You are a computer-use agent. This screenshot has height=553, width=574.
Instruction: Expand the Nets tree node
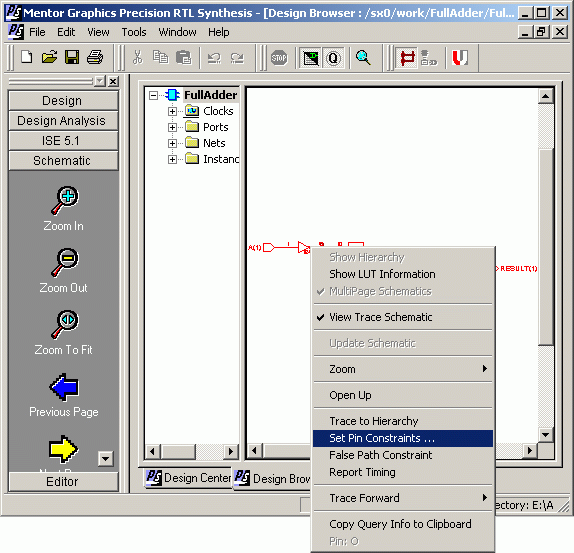click(x=172, y=143)
